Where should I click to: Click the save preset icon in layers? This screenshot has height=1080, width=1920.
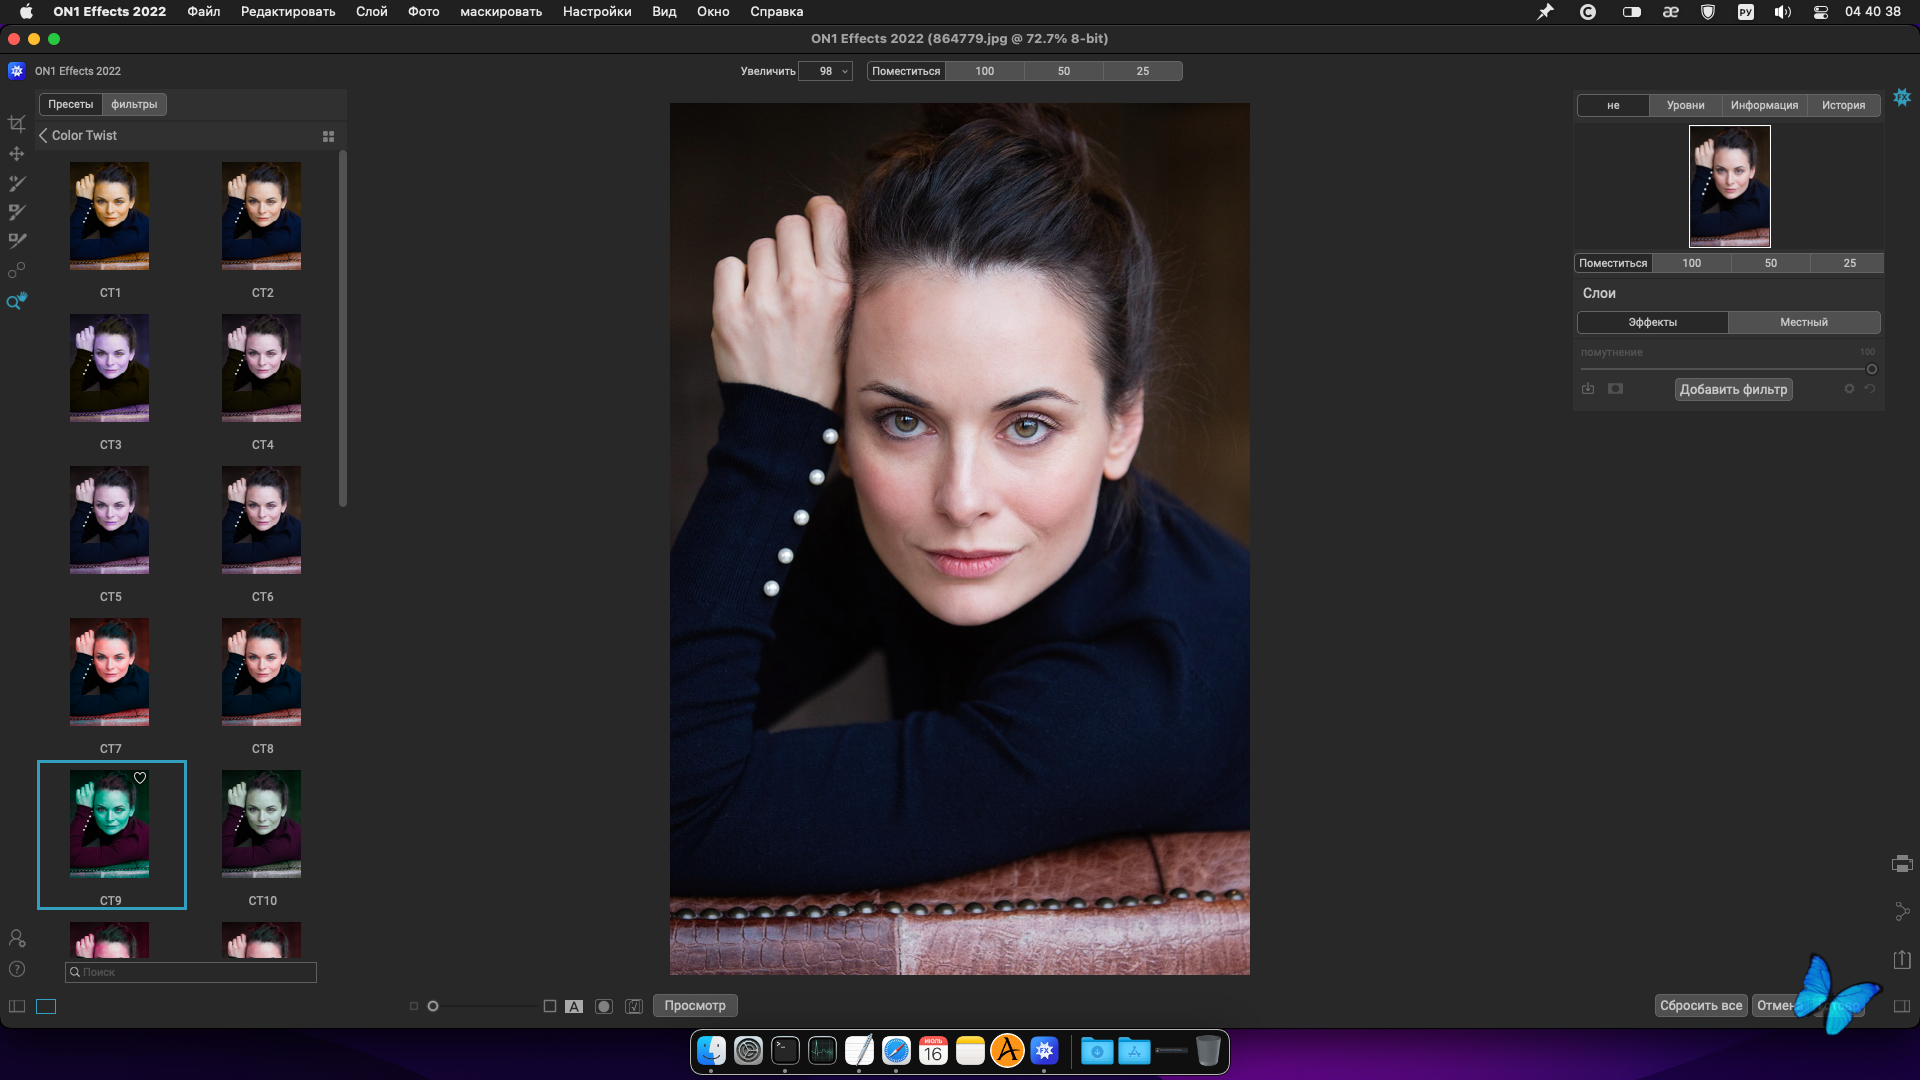tap(1588, 389)
